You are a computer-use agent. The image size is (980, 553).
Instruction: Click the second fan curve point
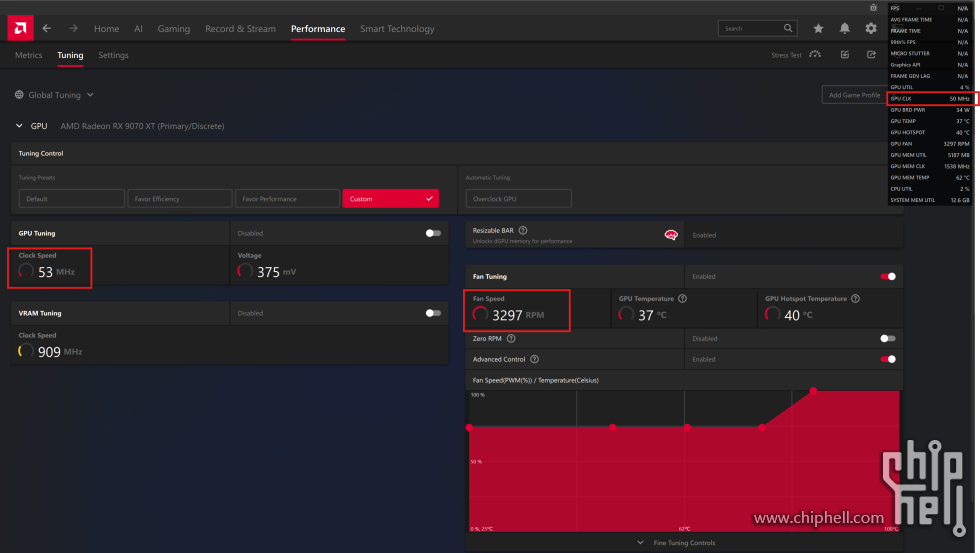pyautogui.click(x=612, y=427)
